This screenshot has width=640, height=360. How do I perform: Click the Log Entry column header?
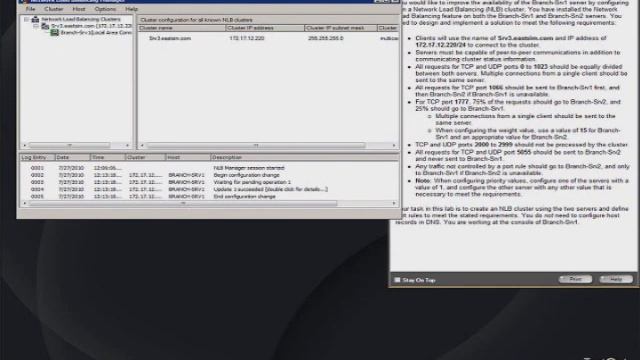pyautogui.click(x=38, y=157)
